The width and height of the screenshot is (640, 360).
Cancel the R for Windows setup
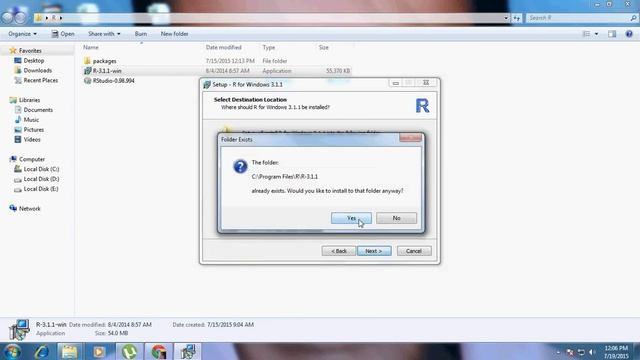pos(414,251)
